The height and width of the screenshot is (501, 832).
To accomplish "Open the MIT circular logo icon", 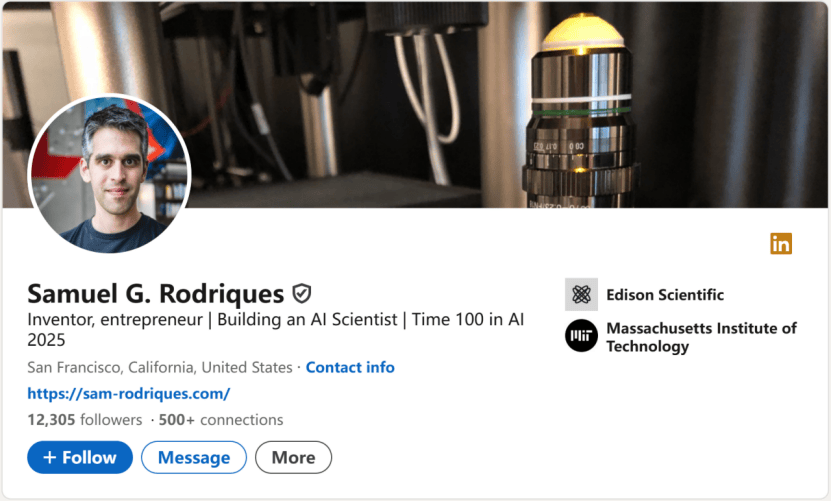I will (x=582, y=336).
